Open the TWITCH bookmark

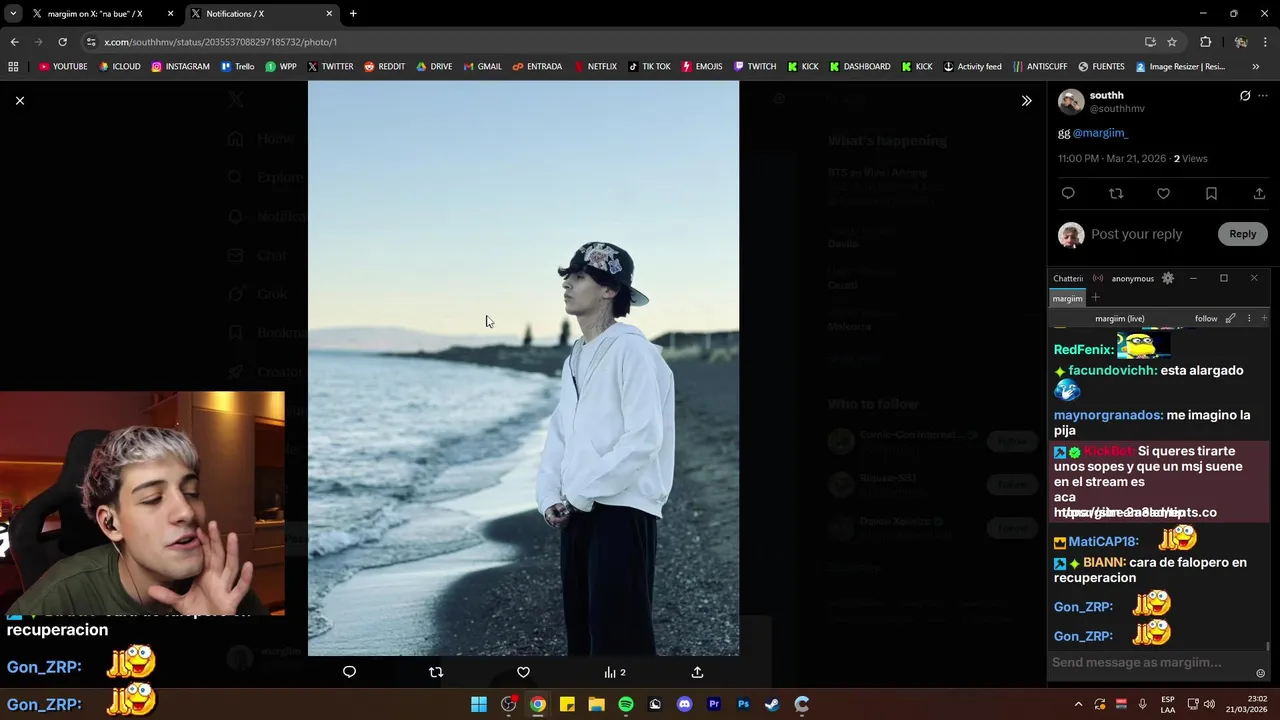[754, 66]
